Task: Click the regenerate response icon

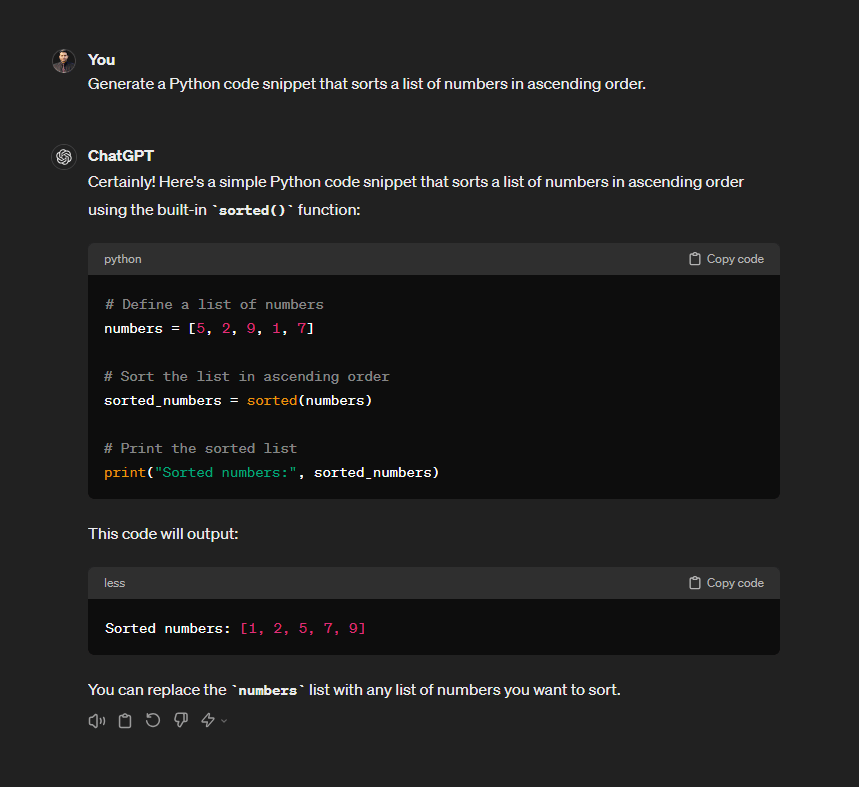Action: (x=153, y=720)
